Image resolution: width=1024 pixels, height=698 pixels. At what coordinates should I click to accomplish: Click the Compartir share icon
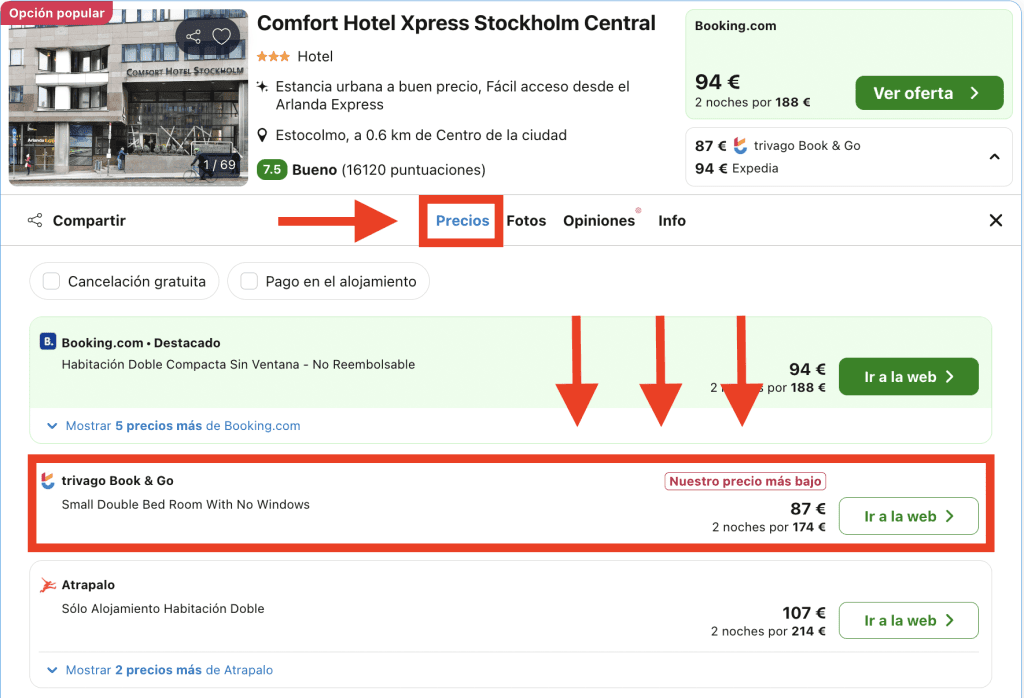click(x=35, y=221)
